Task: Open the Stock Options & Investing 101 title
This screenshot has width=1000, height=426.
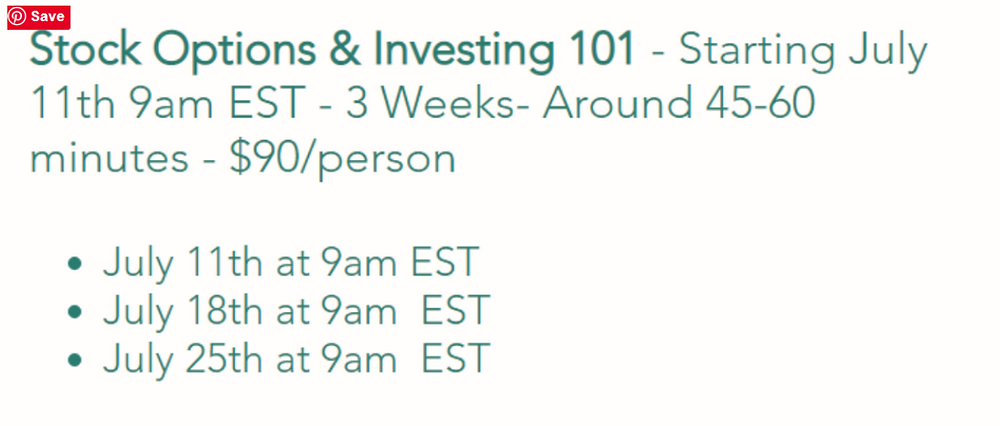Action: coord(332,50)
